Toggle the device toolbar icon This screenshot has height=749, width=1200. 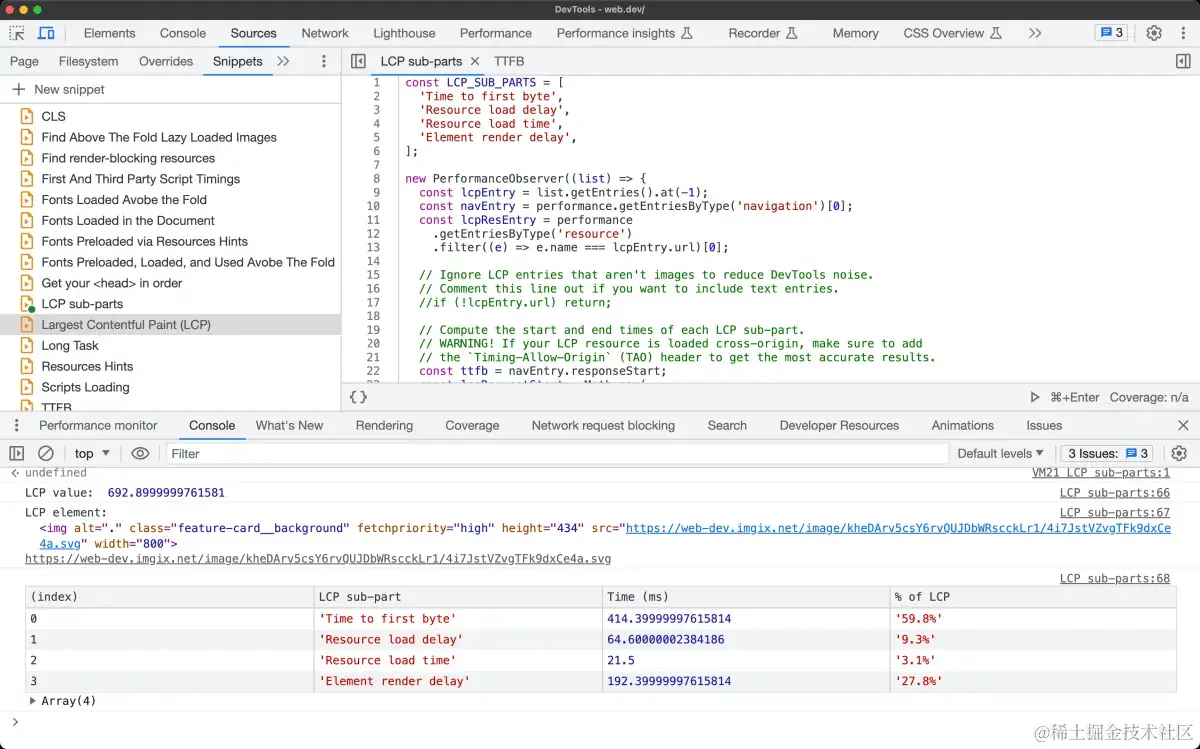[46, 33]
